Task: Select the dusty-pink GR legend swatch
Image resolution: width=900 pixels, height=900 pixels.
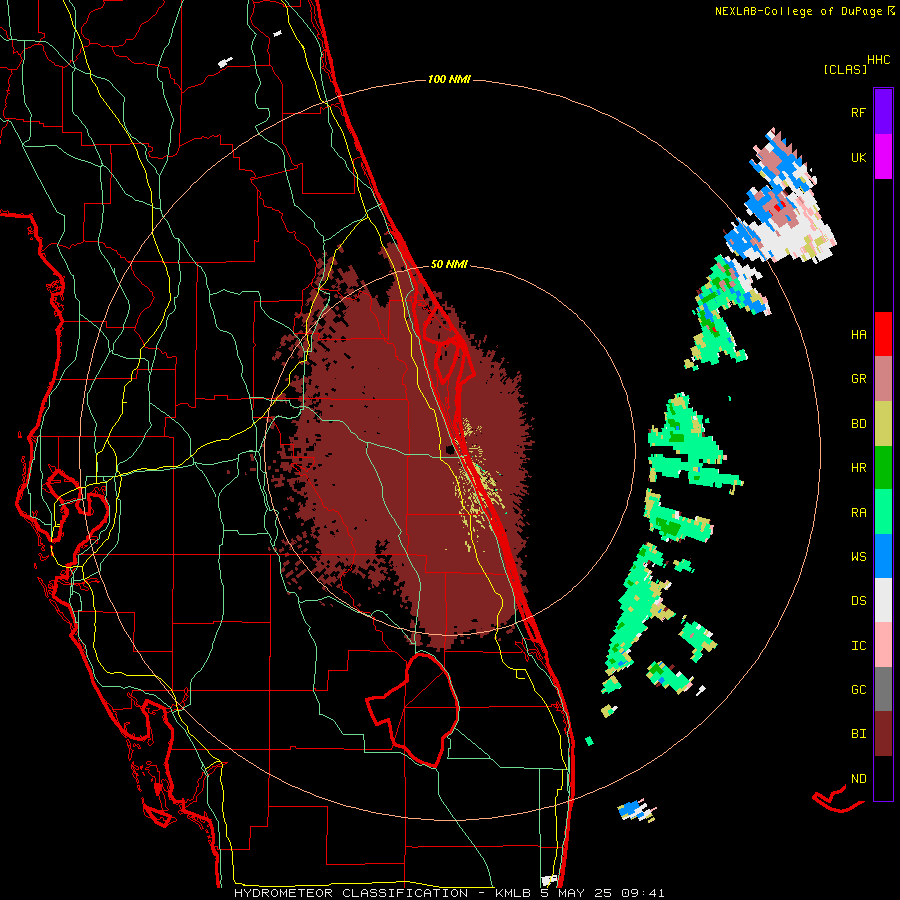Action: [883, 379]
